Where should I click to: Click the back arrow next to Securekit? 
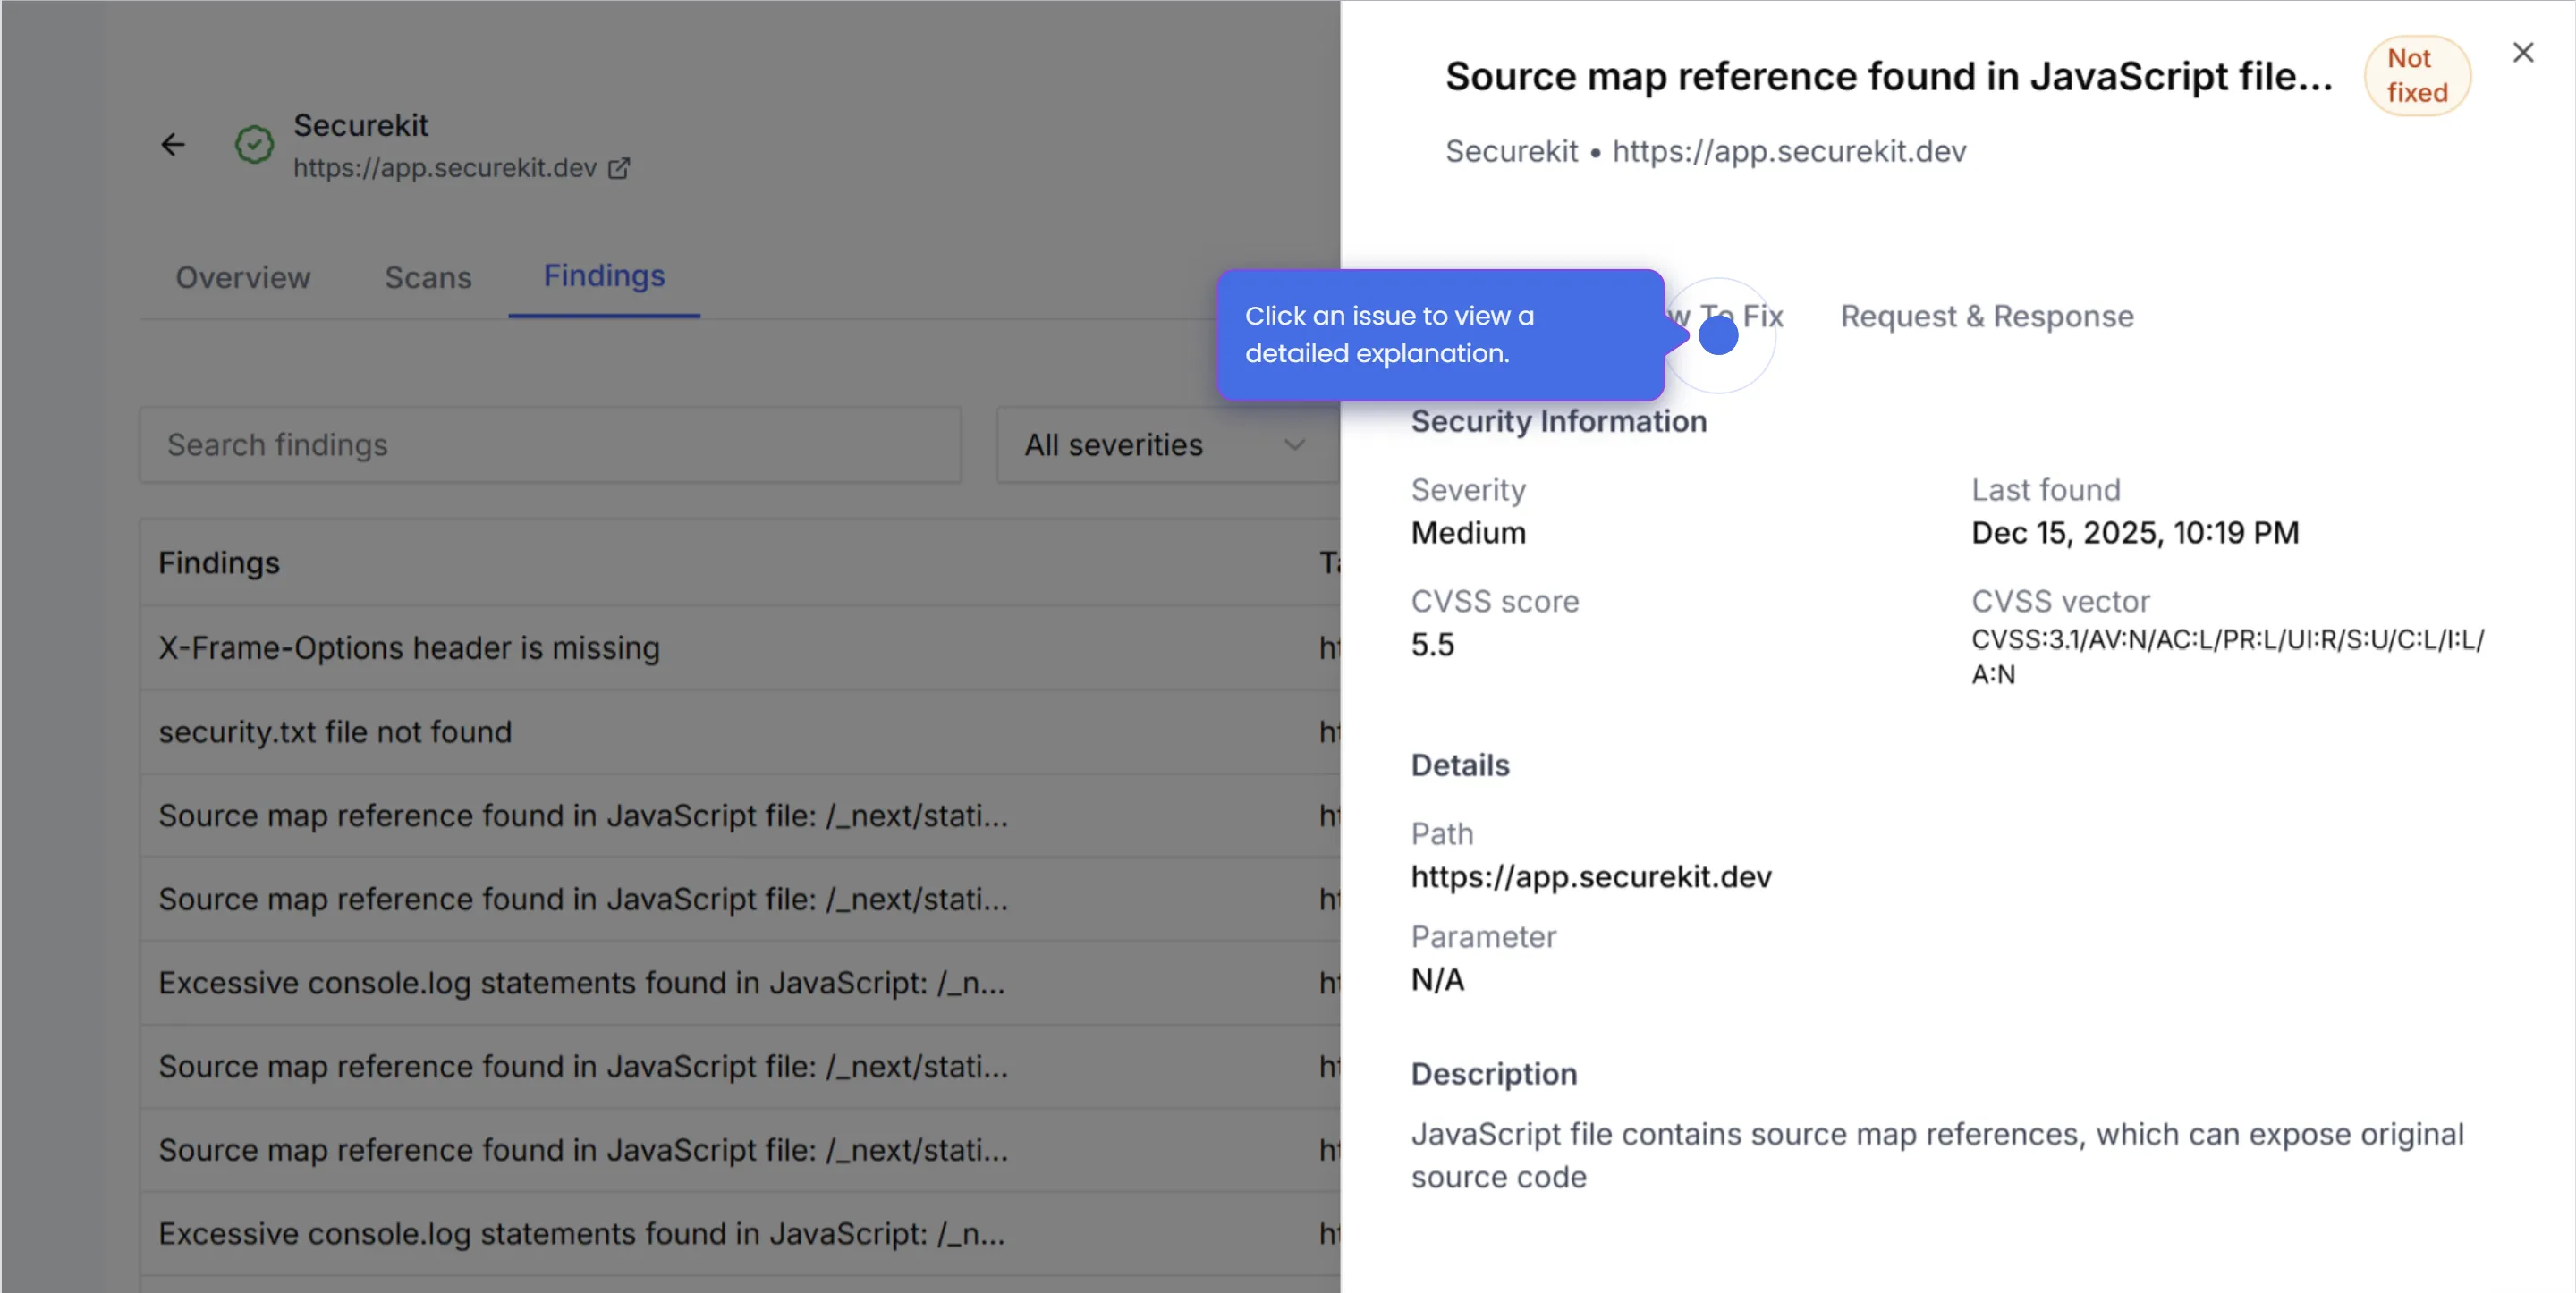click(173, 145)
